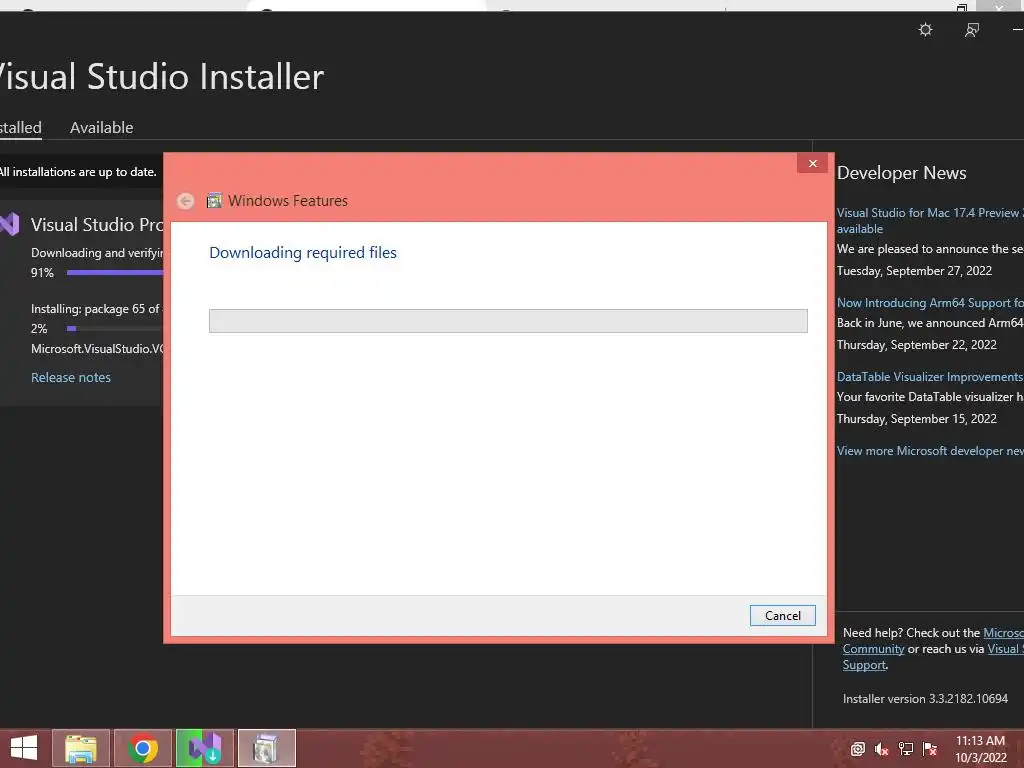Open the feedback icon in the installer
The image size is (1024, 768).
(x=972, y=30)
